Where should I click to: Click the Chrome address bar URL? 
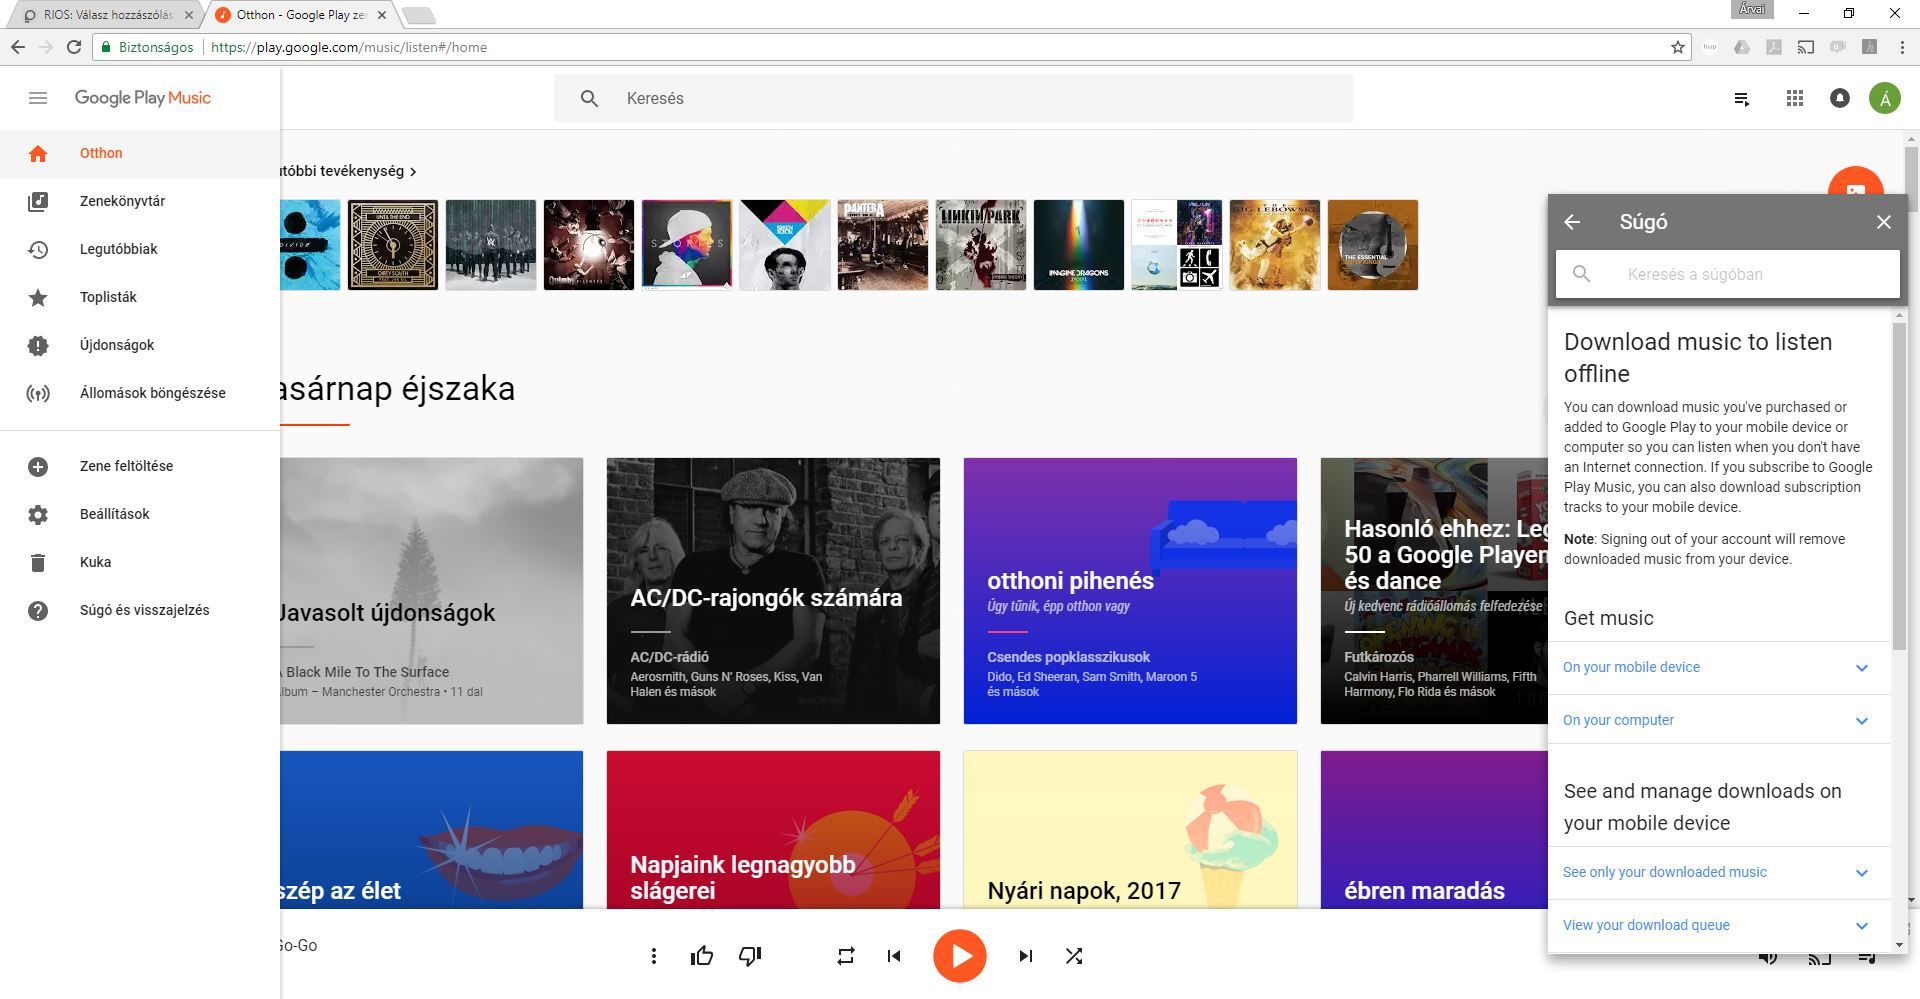pos(349,47)
